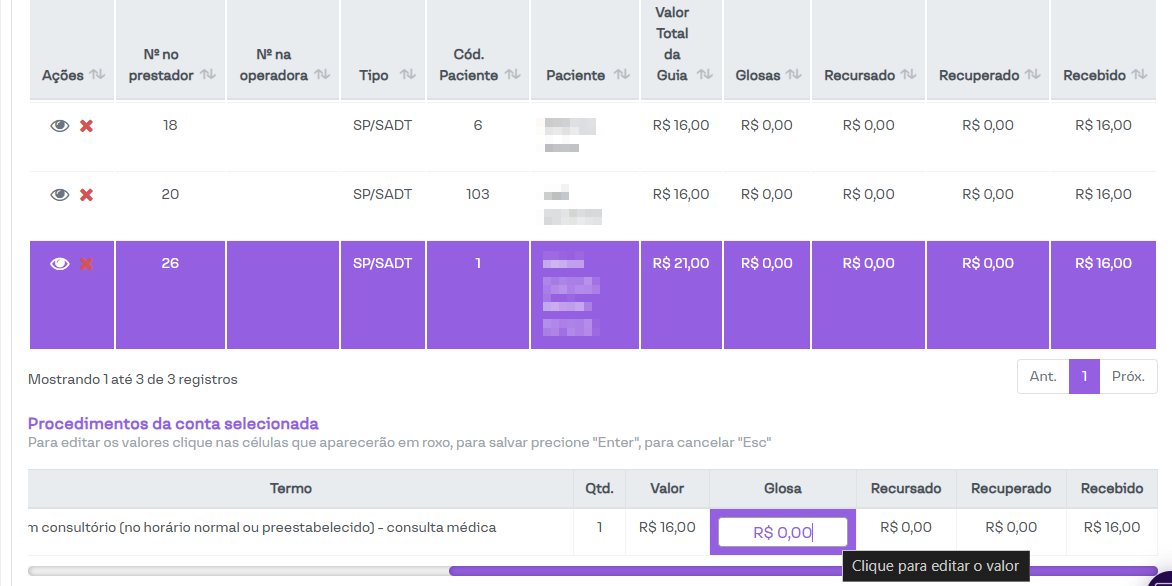Delete guide number 18 with red X

click(86, 126)
